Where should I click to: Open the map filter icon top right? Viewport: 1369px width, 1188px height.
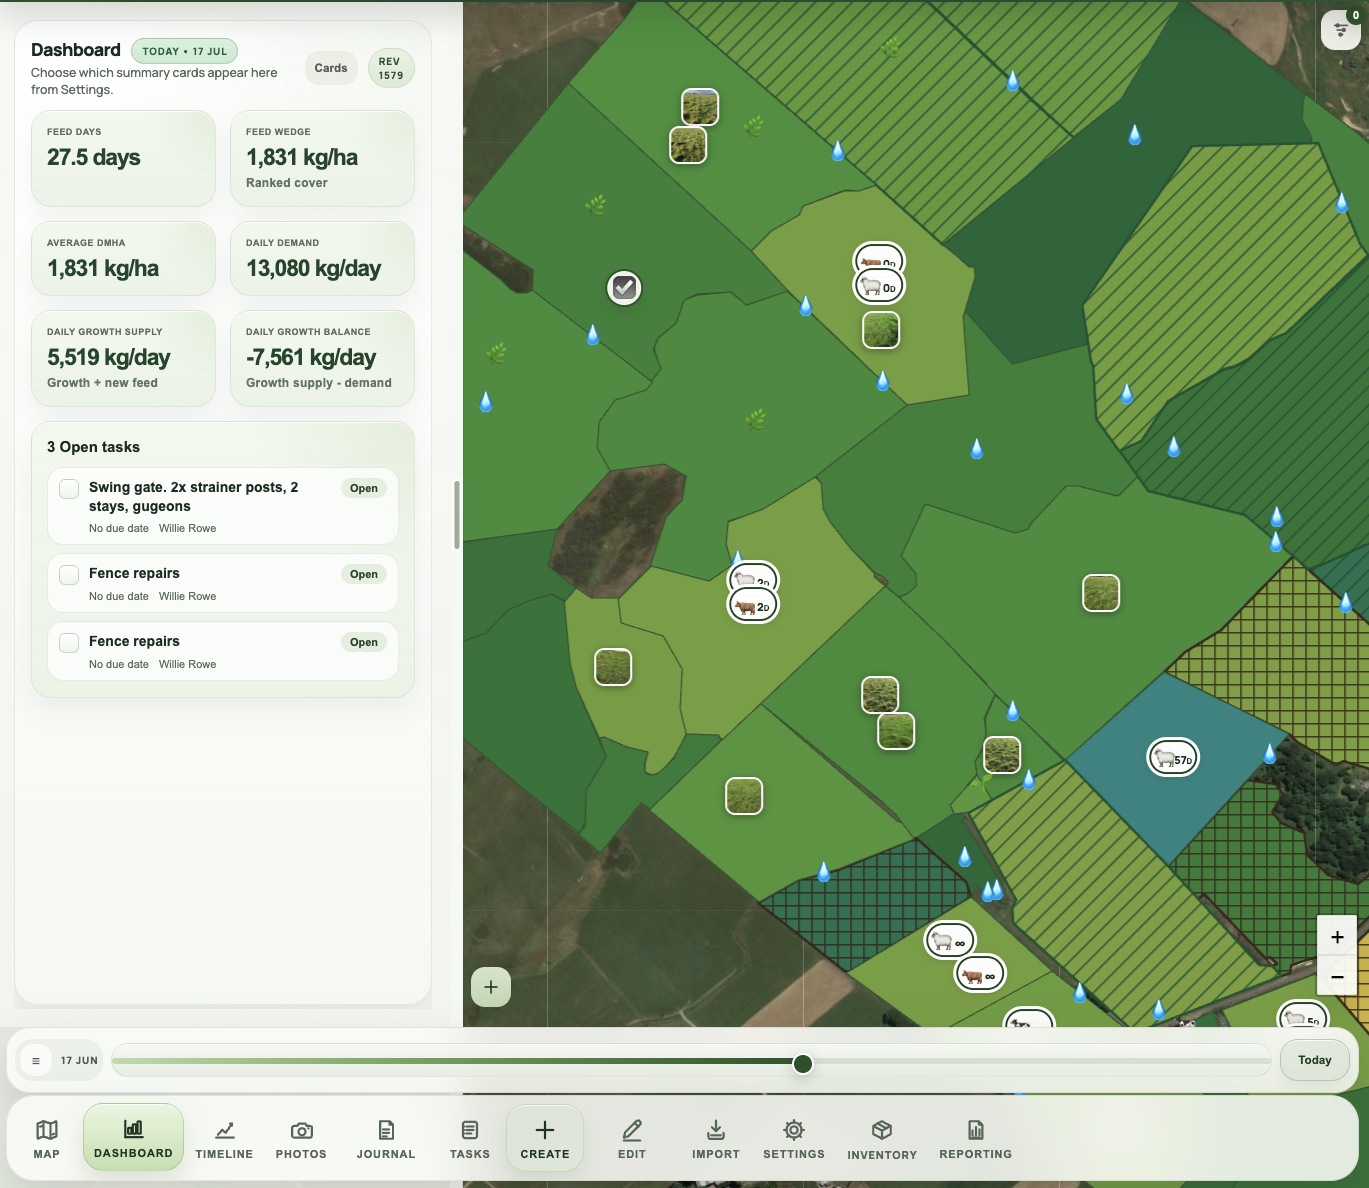(x=1341, y=29)
